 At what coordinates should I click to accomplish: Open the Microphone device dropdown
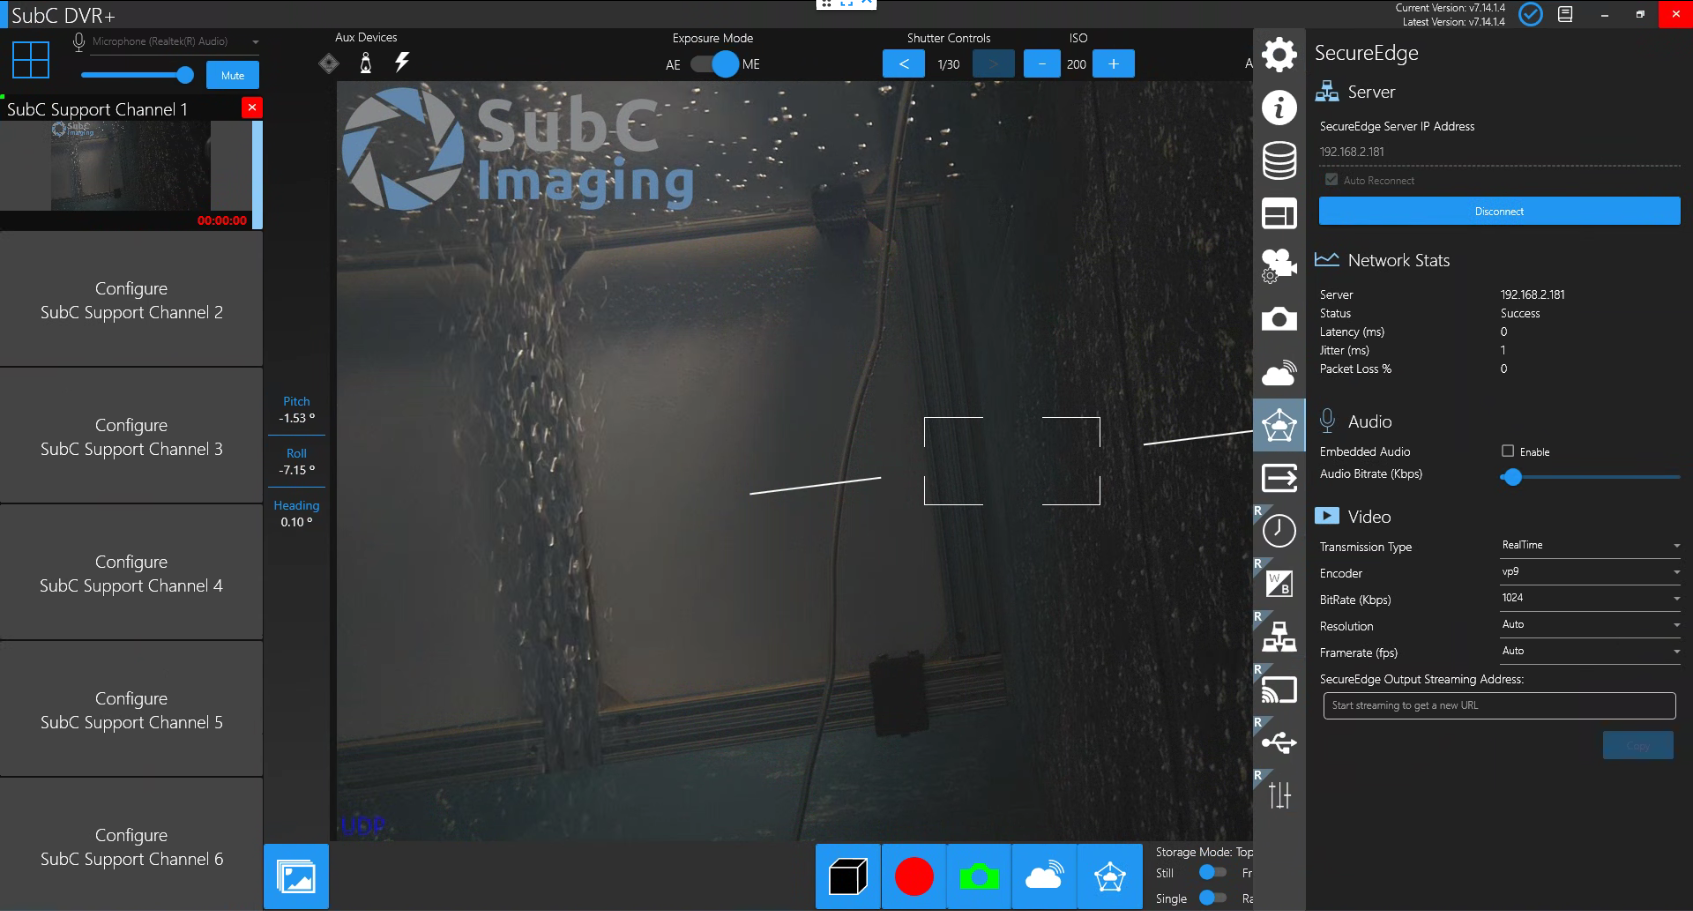pyautogui.click(x=175, y=41)
